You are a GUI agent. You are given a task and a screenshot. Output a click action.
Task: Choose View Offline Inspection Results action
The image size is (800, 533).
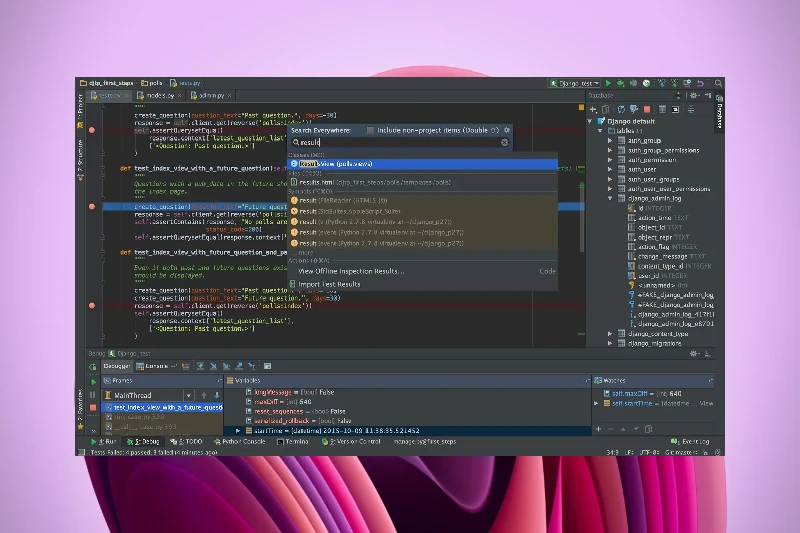422,271
